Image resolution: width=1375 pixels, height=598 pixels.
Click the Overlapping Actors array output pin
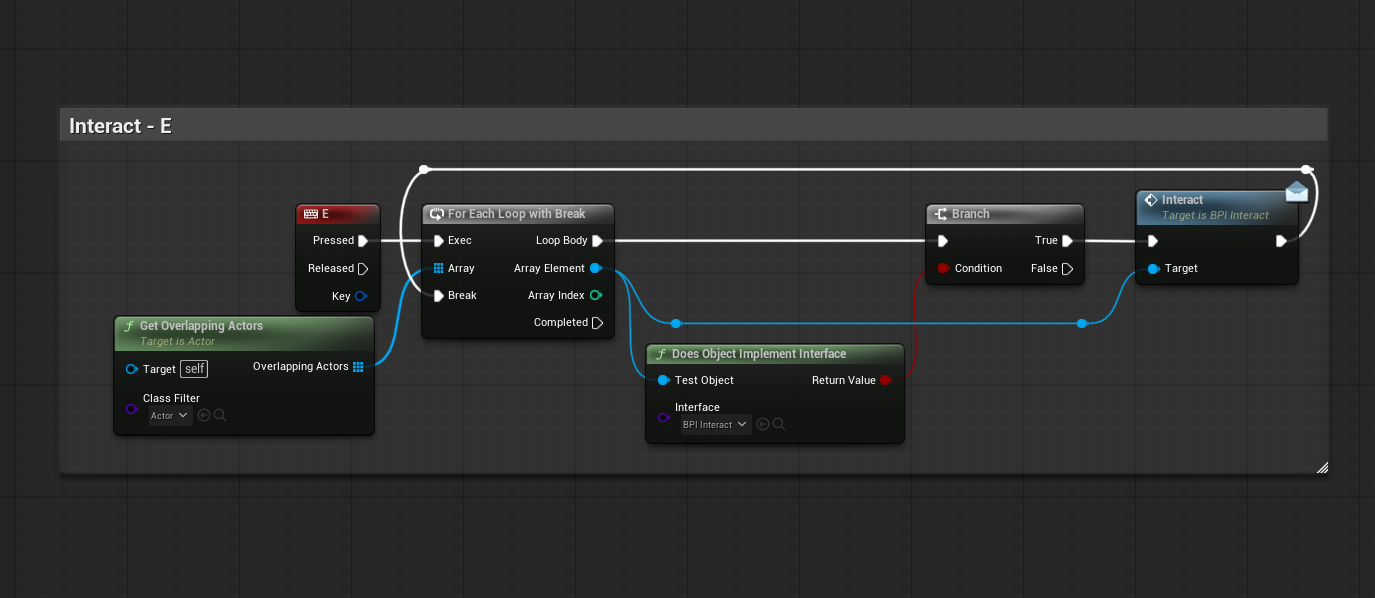[358, 367]
